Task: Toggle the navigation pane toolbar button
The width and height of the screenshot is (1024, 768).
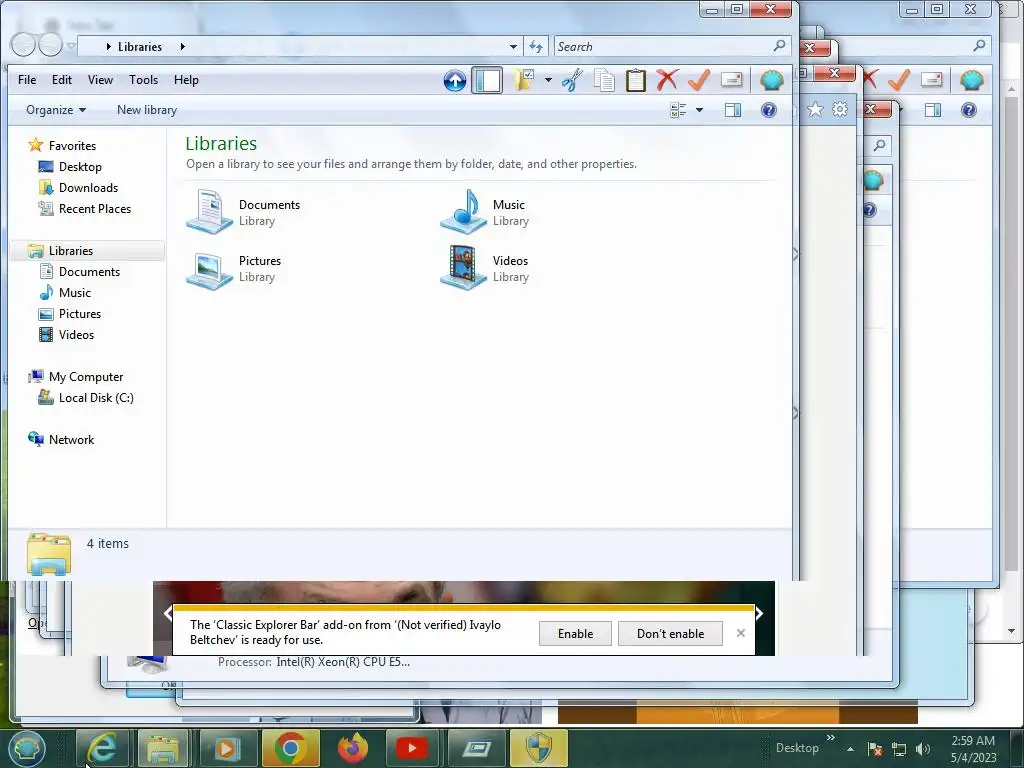Action: (487, 80)
